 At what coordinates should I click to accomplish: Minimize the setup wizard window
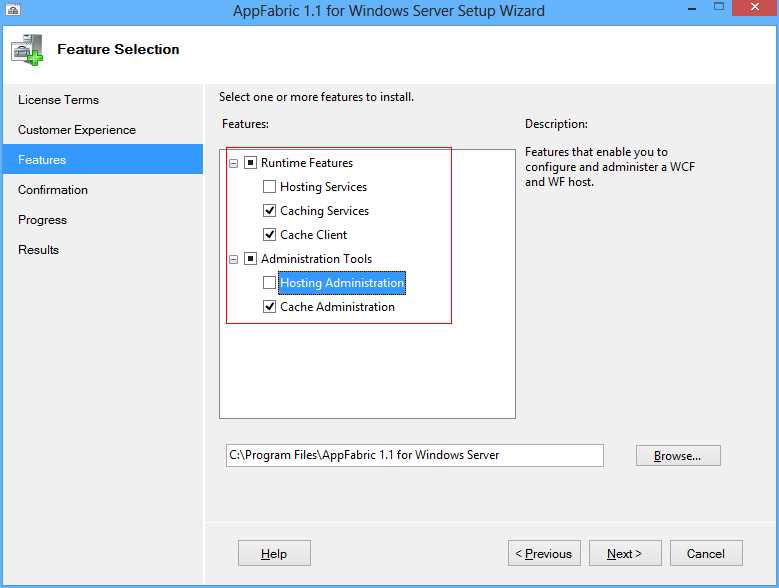pos(692,8)
